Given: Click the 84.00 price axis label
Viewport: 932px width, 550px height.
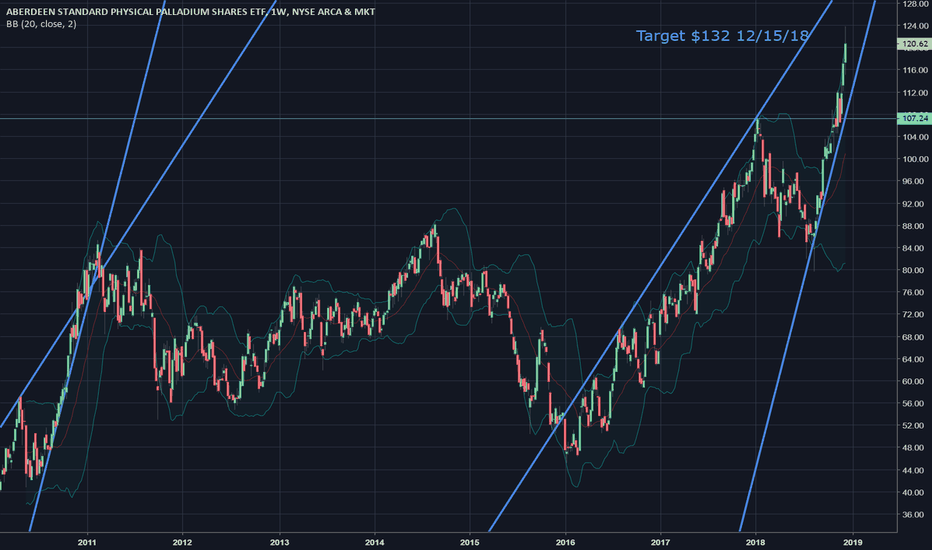Looking at the screenshot, I should pos(915,248).
